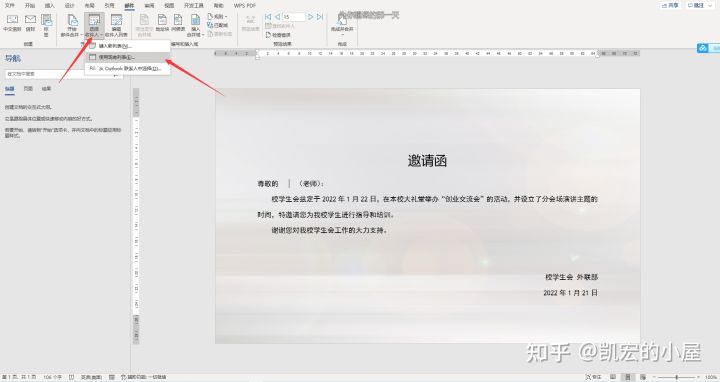The width and height of the screenshot is (720, 382).
Task: Click the 尊敬的 salutation text
Action: 268,184
